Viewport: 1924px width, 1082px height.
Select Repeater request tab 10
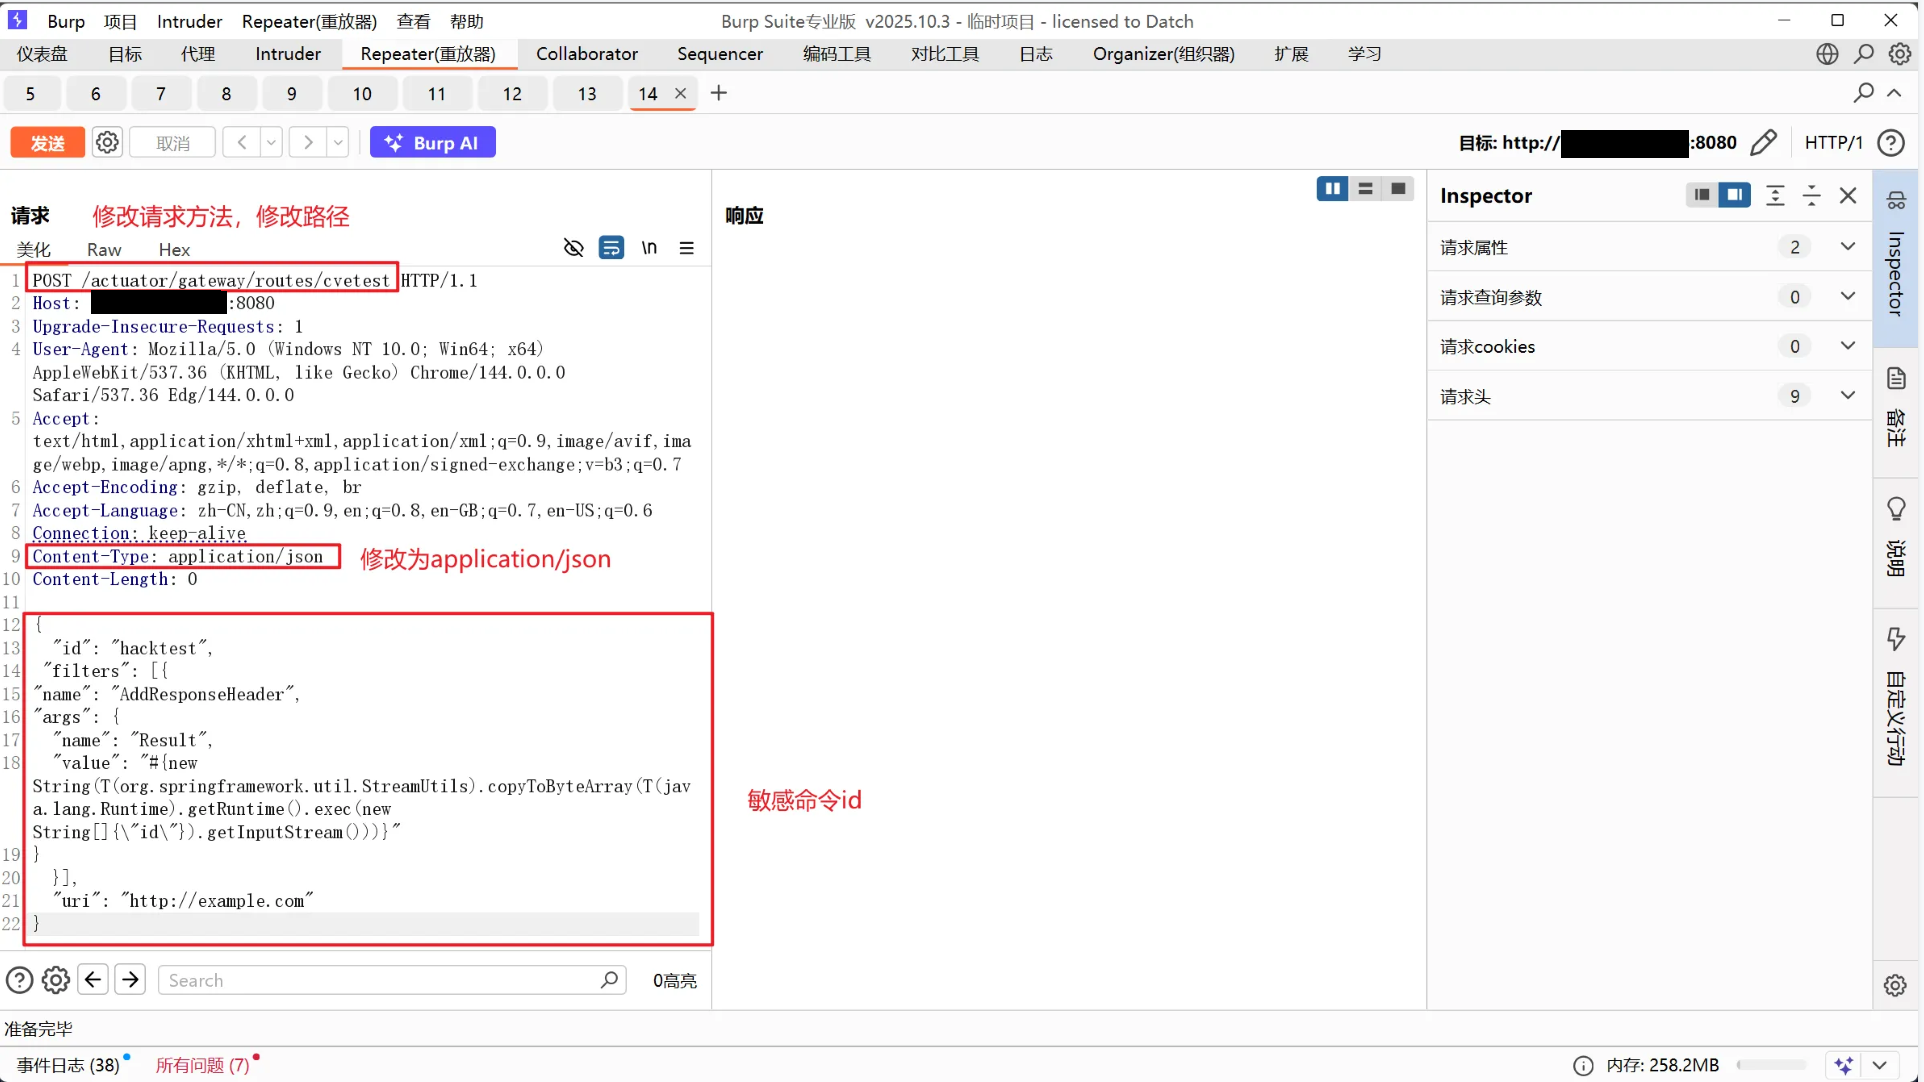click(362, 94)
